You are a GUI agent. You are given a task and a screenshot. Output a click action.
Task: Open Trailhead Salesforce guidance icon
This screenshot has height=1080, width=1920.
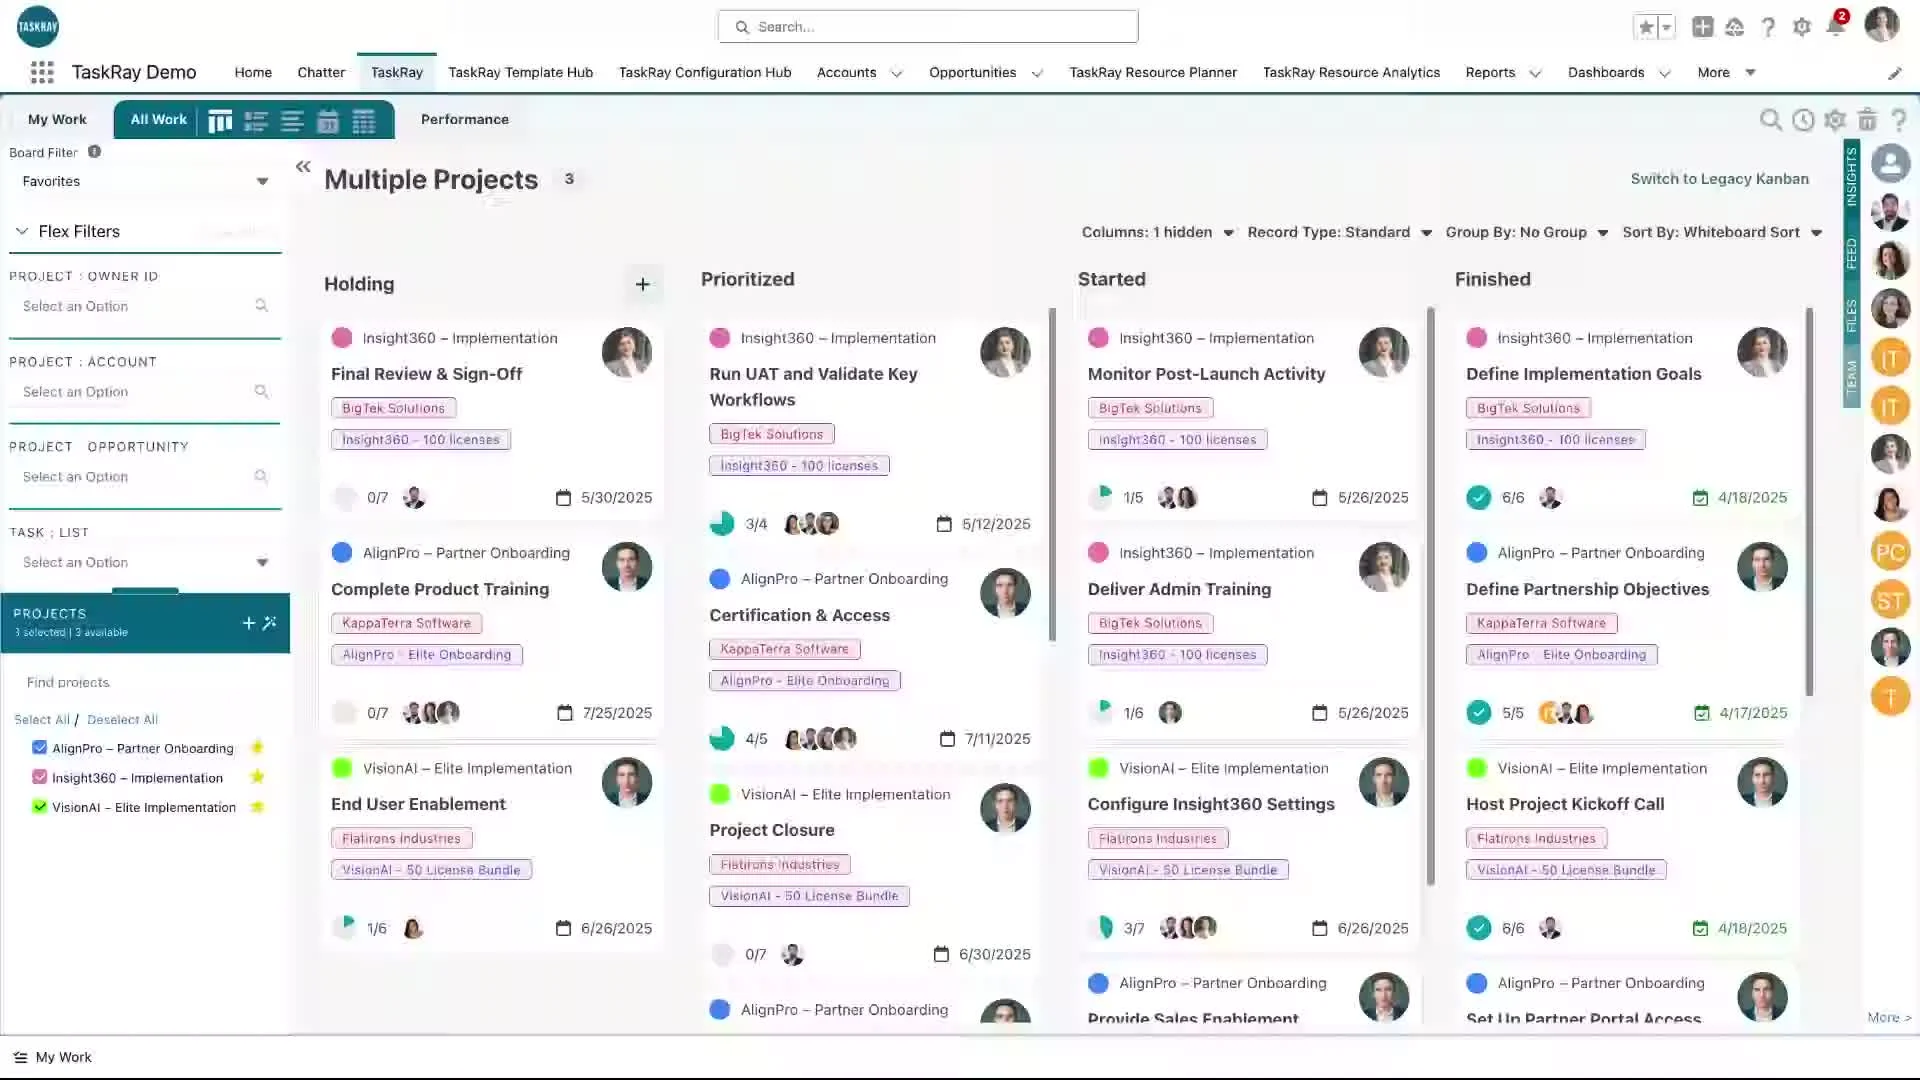tap(1735, 27)
